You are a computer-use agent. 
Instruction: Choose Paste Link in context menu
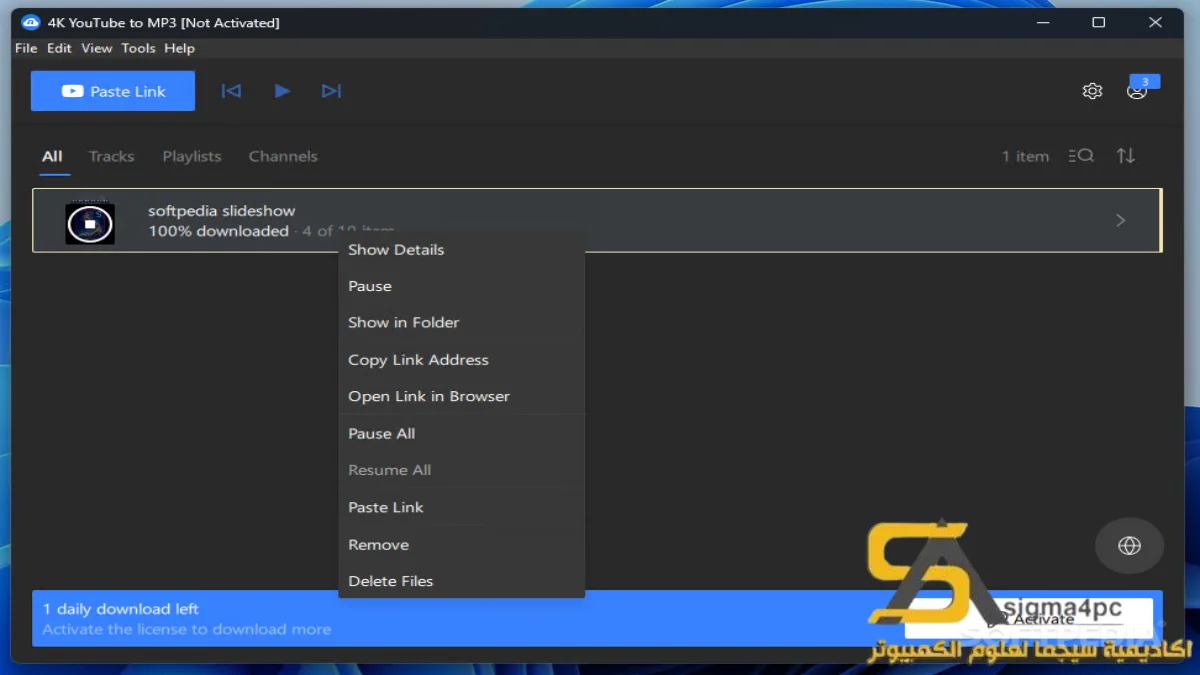461,508
